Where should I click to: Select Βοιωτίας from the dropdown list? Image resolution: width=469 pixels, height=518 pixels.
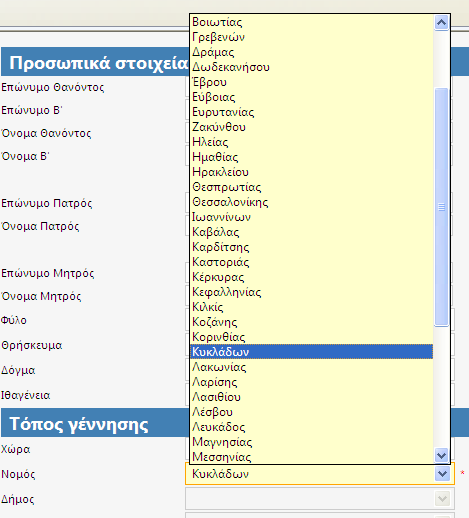[312, 22]
